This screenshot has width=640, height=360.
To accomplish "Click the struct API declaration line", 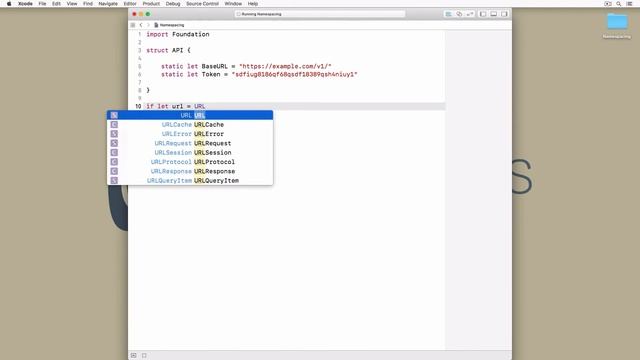I will tap(168, 50).
